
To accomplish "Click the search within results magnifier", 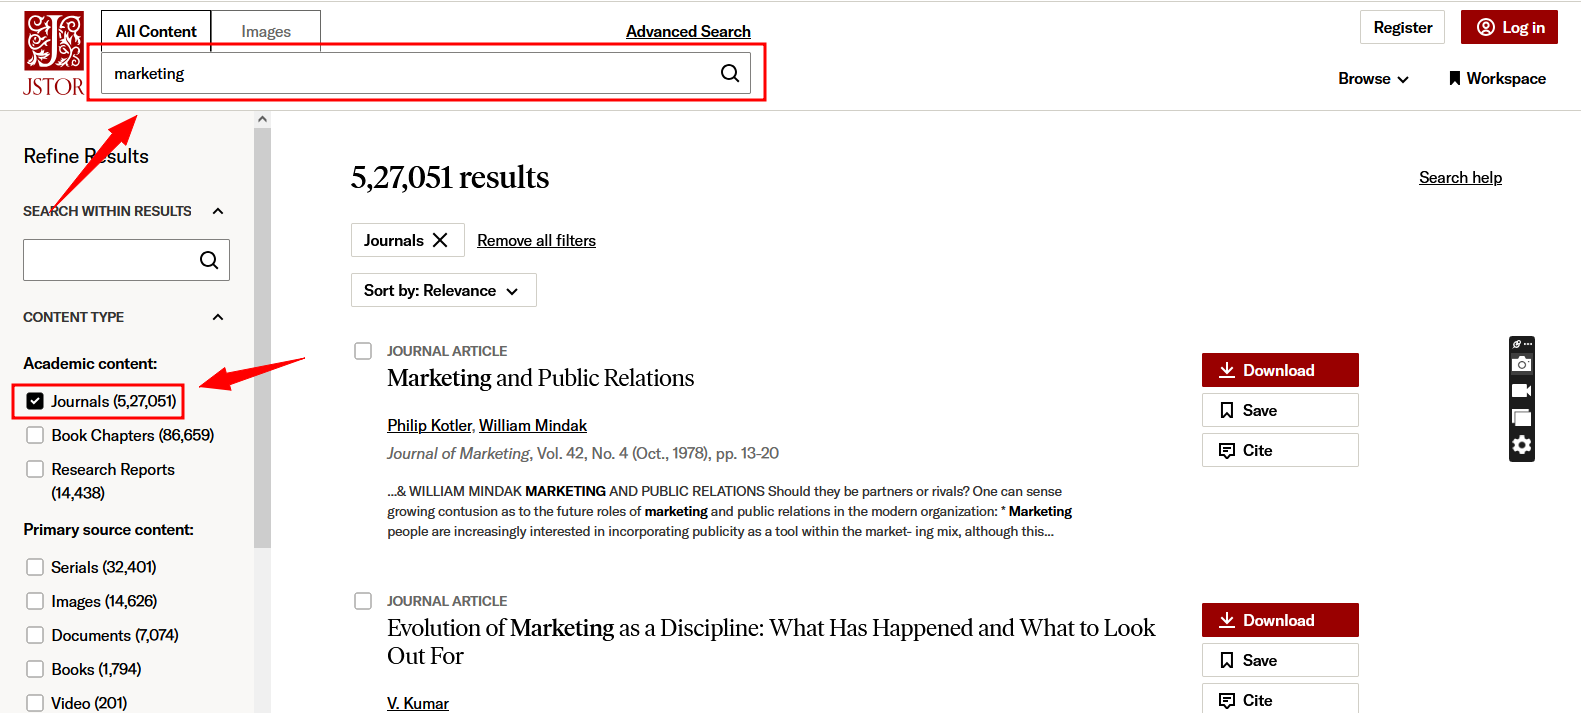I will pos(209,260).
